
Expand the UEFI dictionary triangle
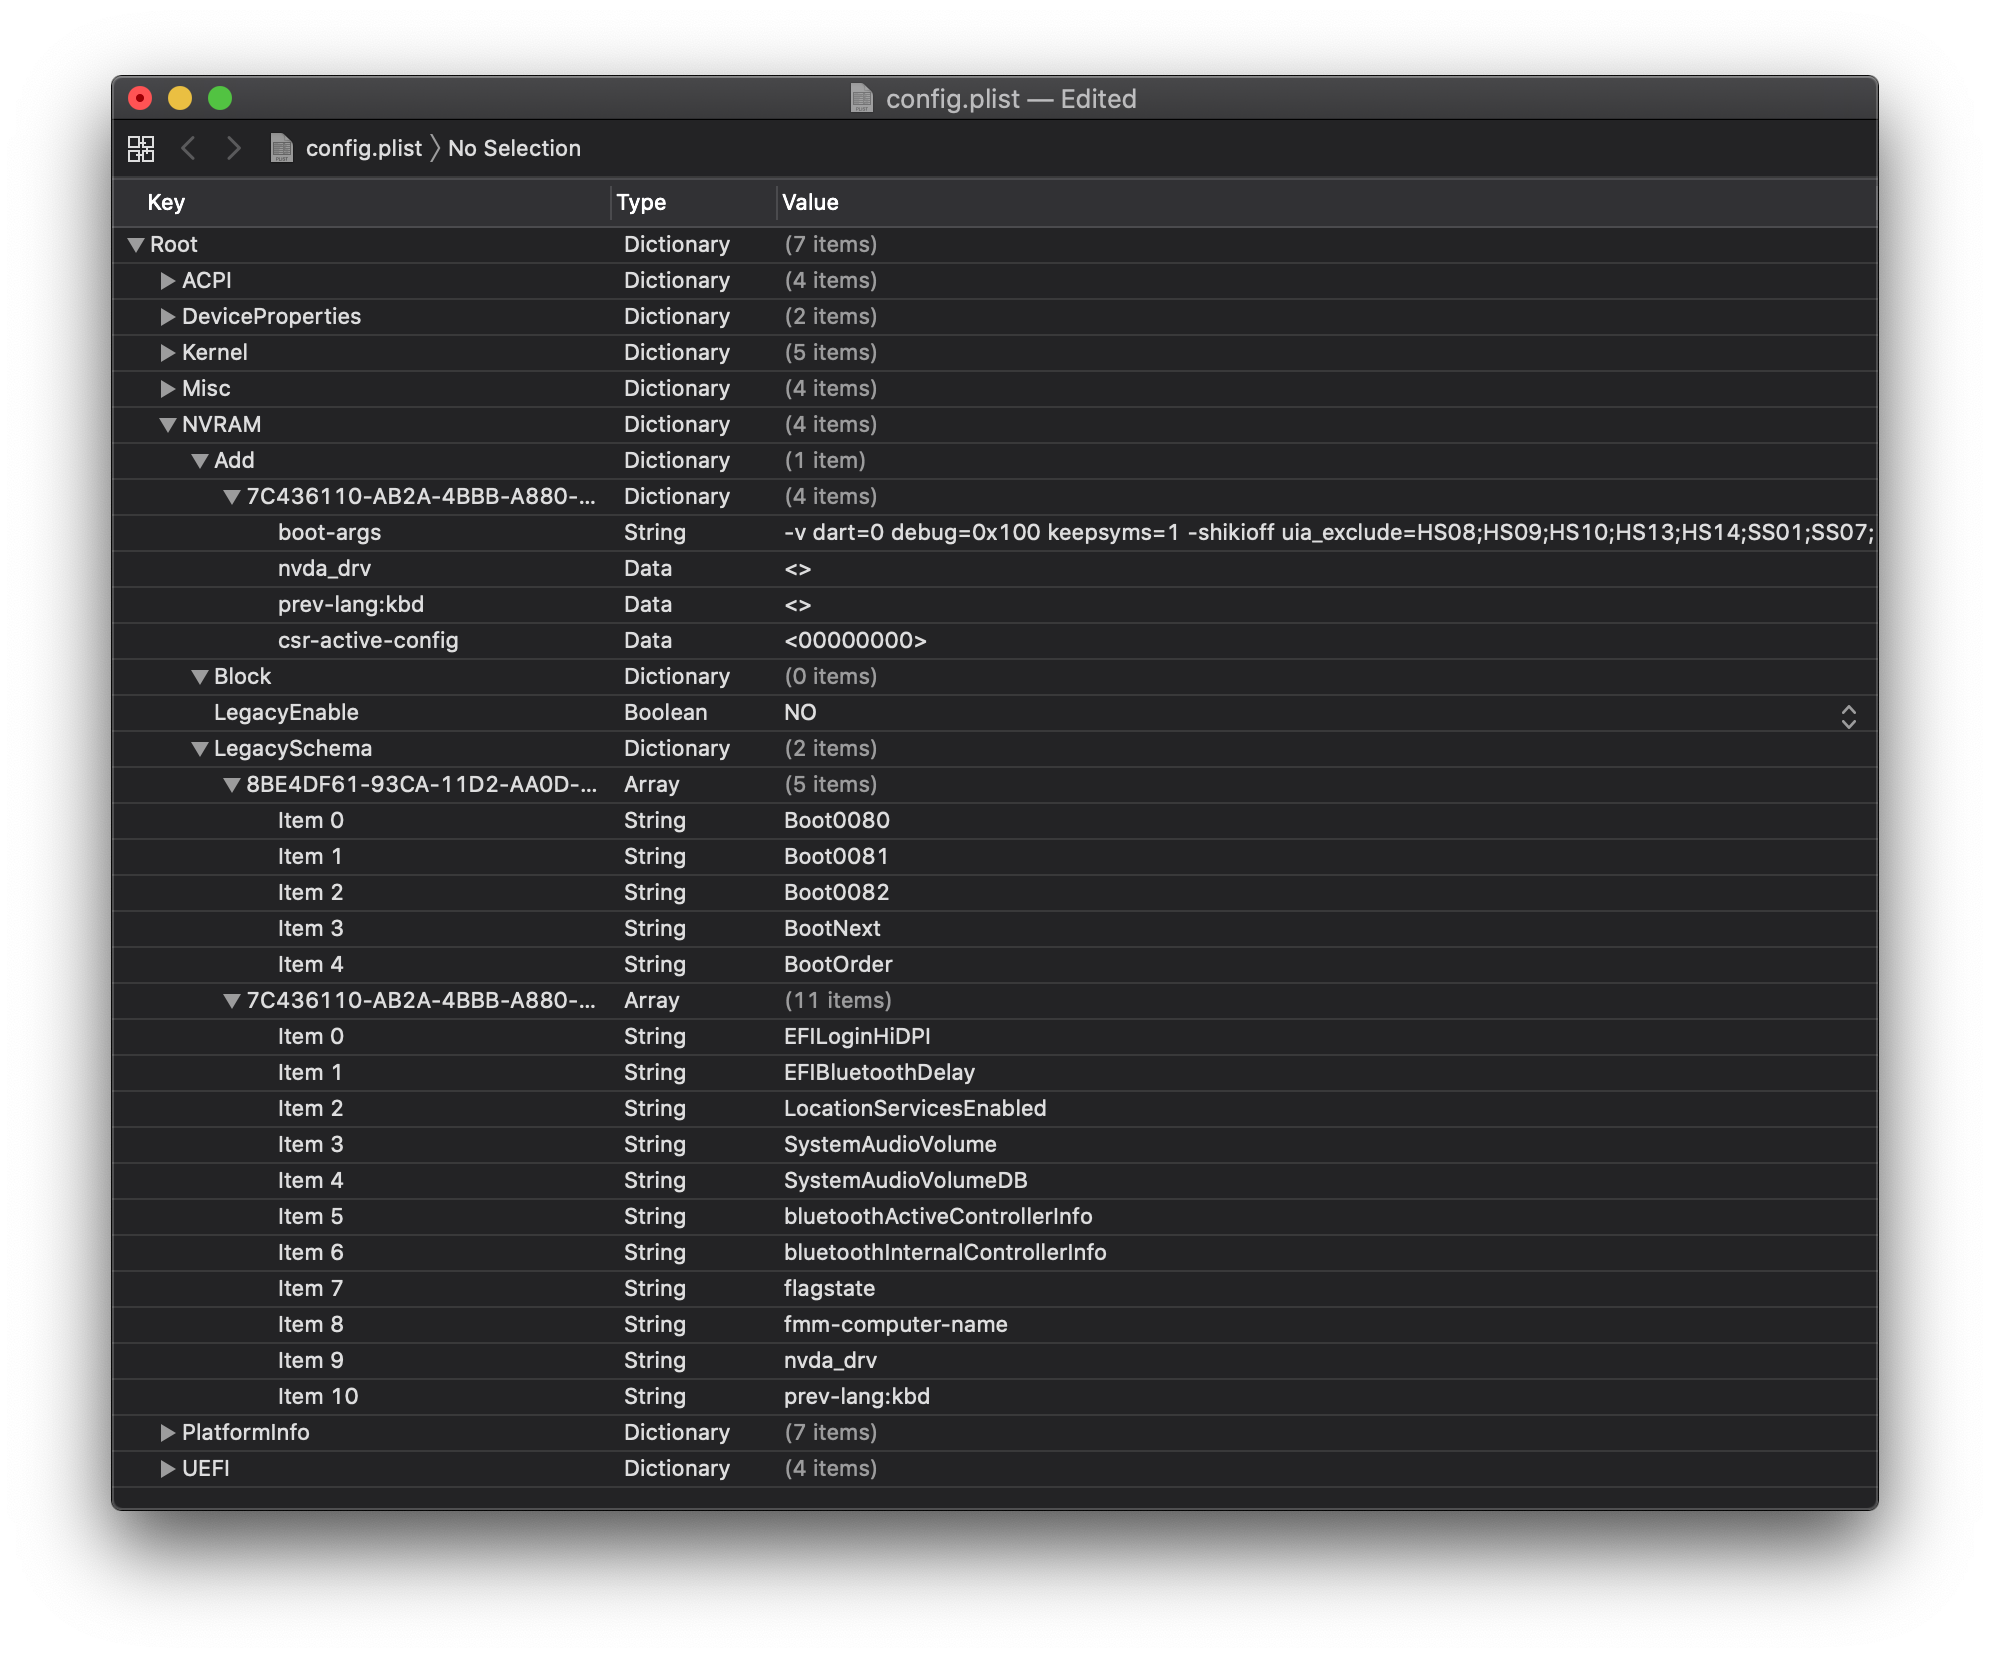point(168,1469)
